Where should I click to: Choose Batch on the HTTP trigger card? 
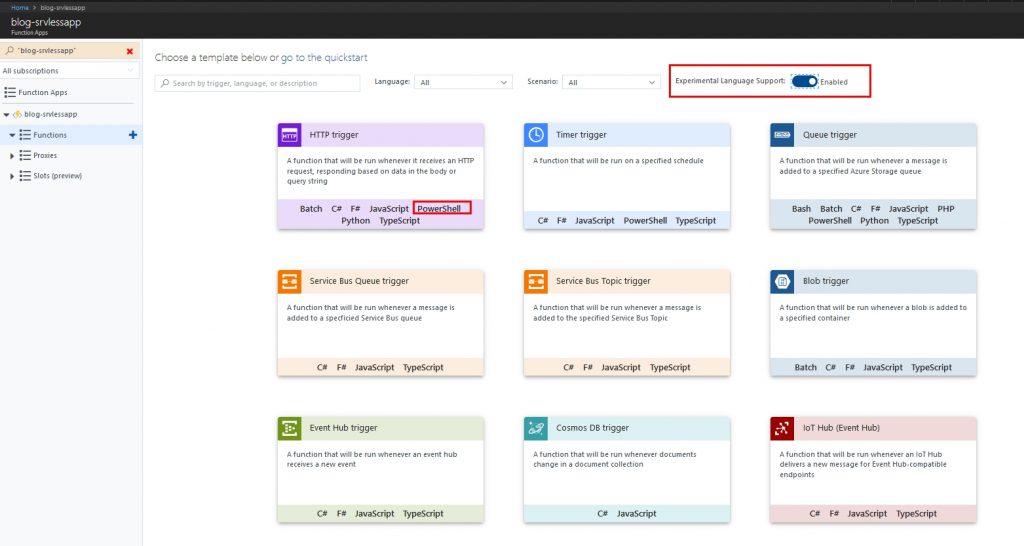[x=311, y=209]
